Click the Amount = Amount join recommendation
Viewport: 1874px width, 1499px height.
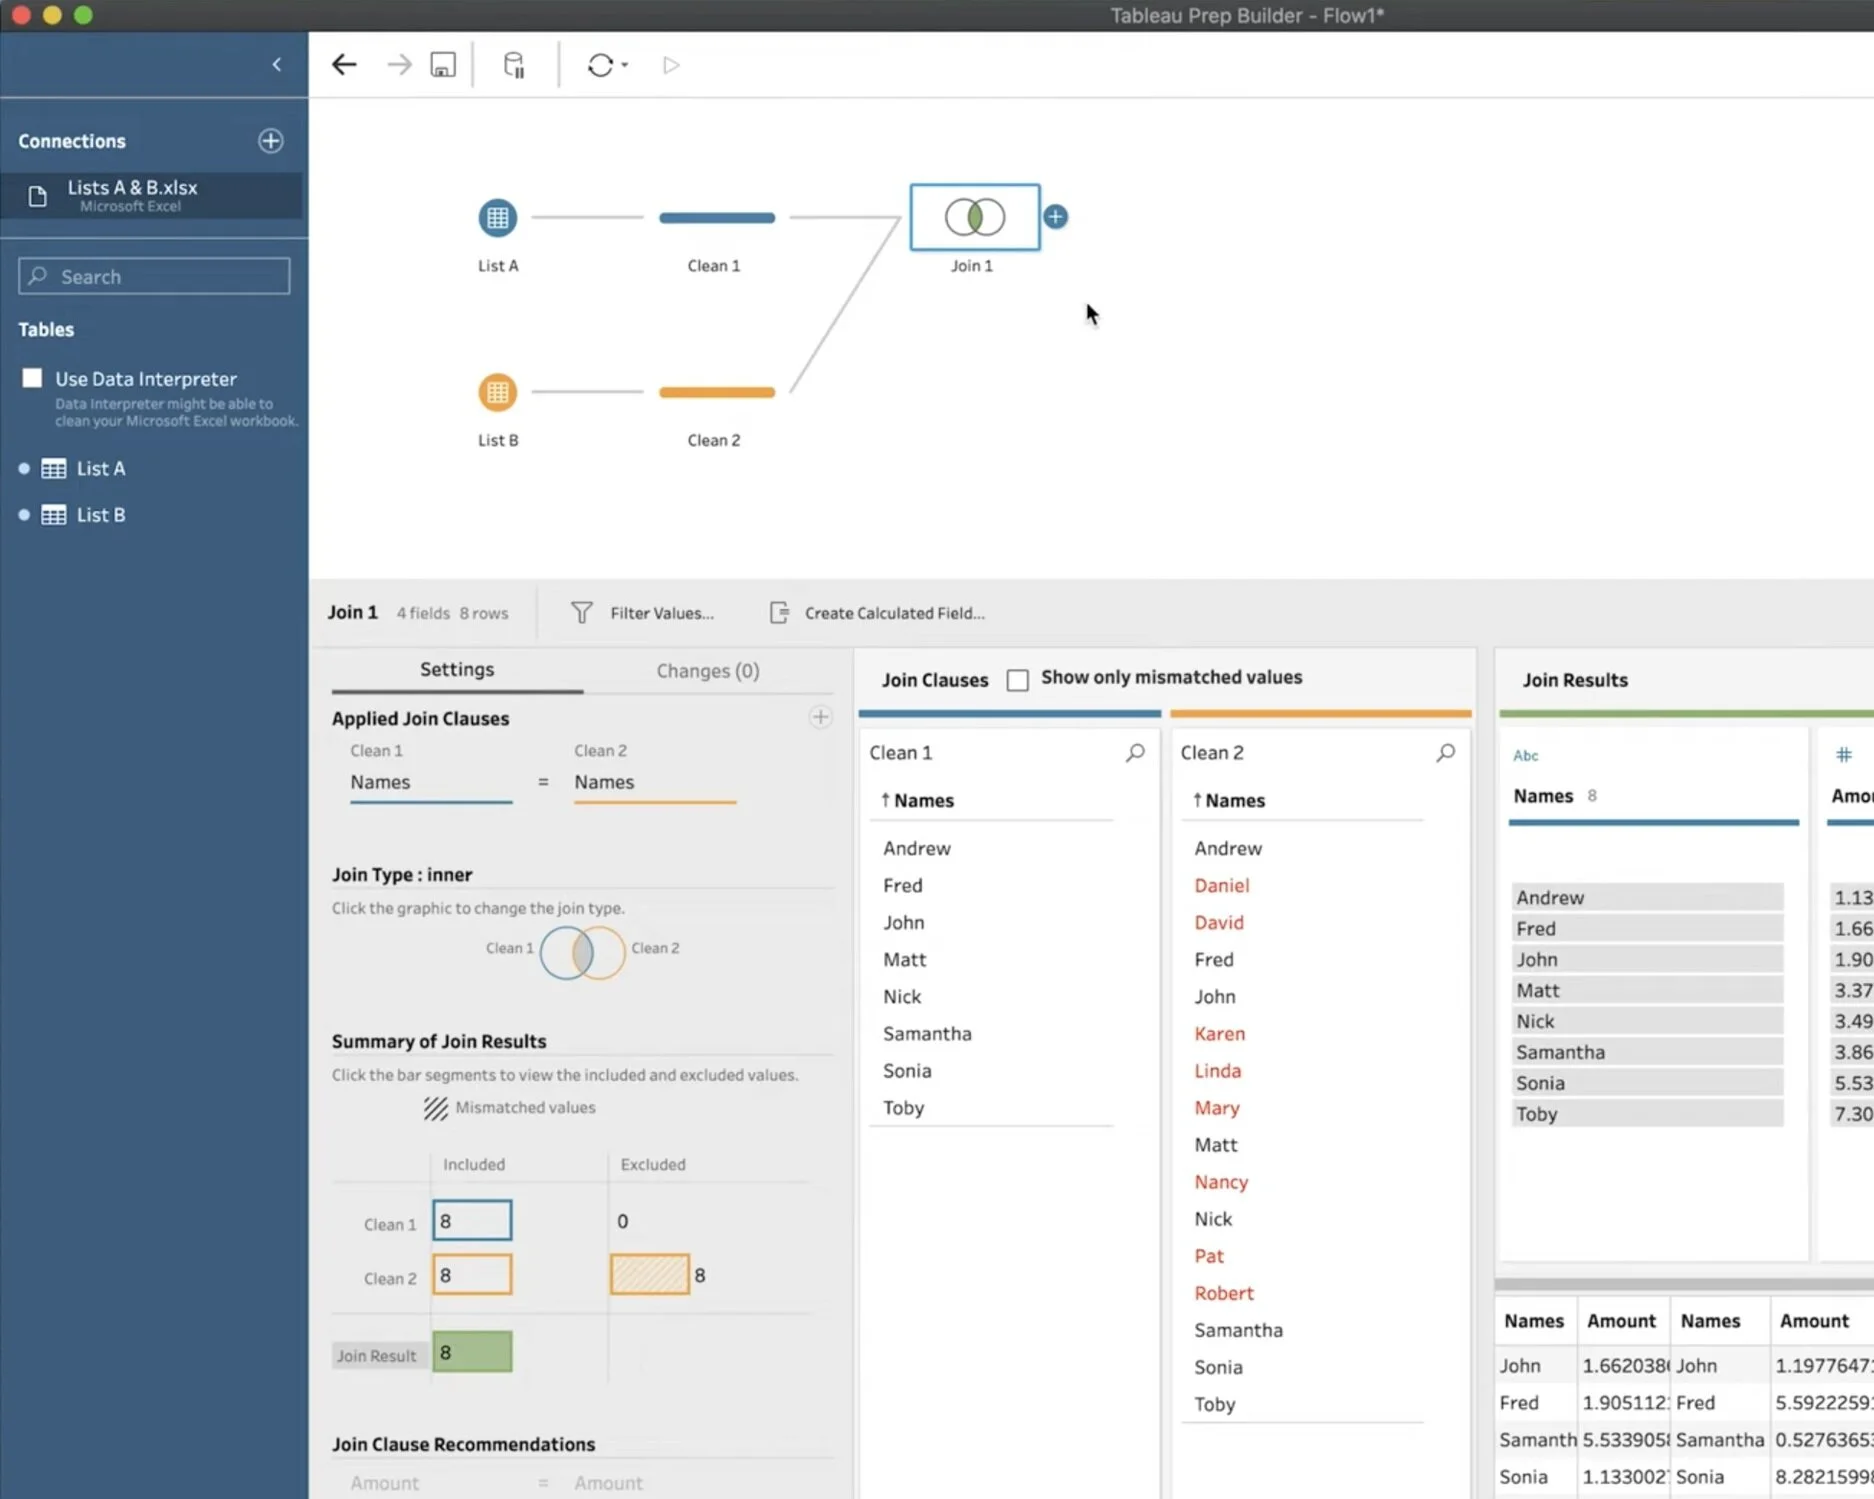click(496, 1483)
